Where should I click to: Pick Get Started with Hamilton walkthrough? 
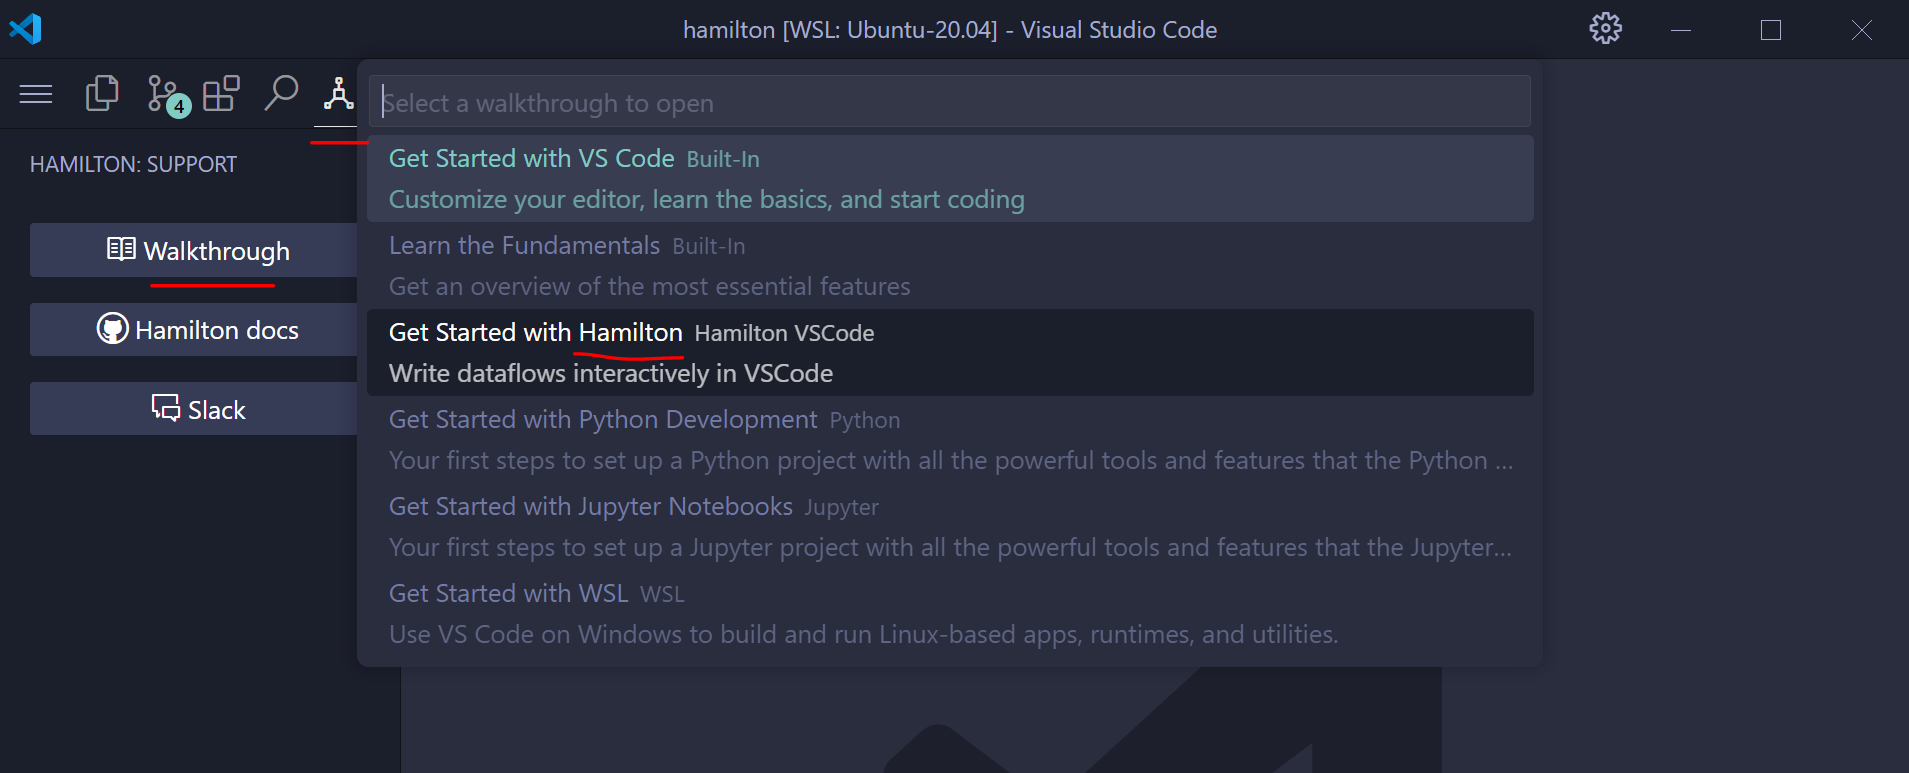(950, 353)
